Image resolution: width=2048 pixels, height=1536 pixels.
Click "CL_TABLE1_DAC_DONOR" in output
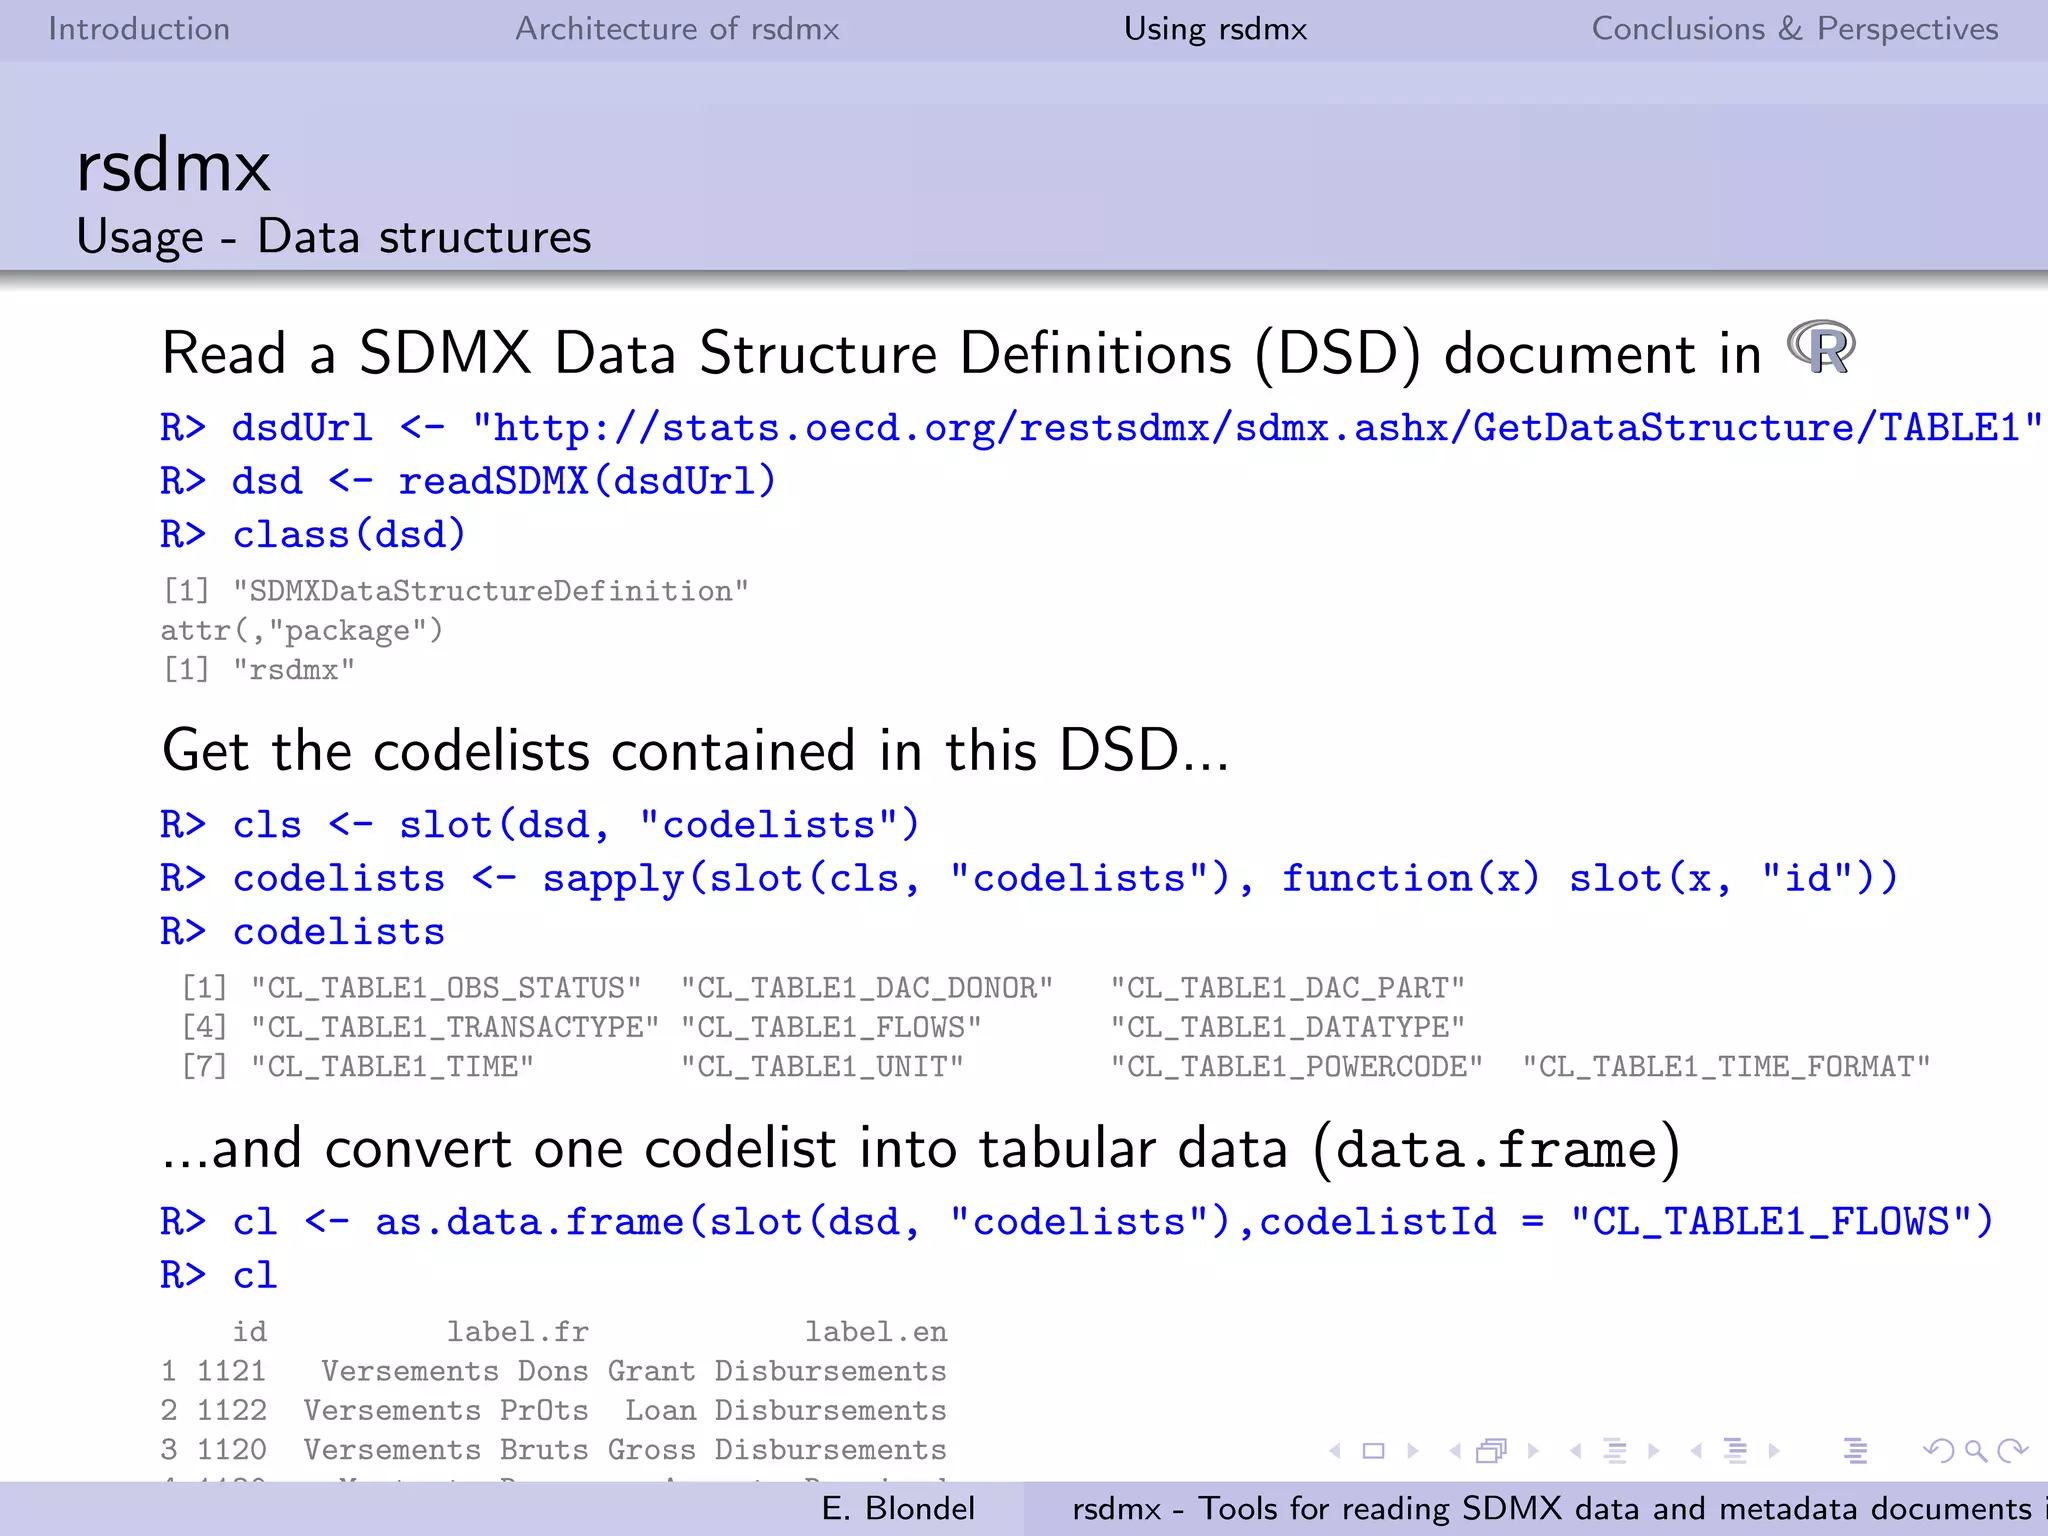point(867,988)
